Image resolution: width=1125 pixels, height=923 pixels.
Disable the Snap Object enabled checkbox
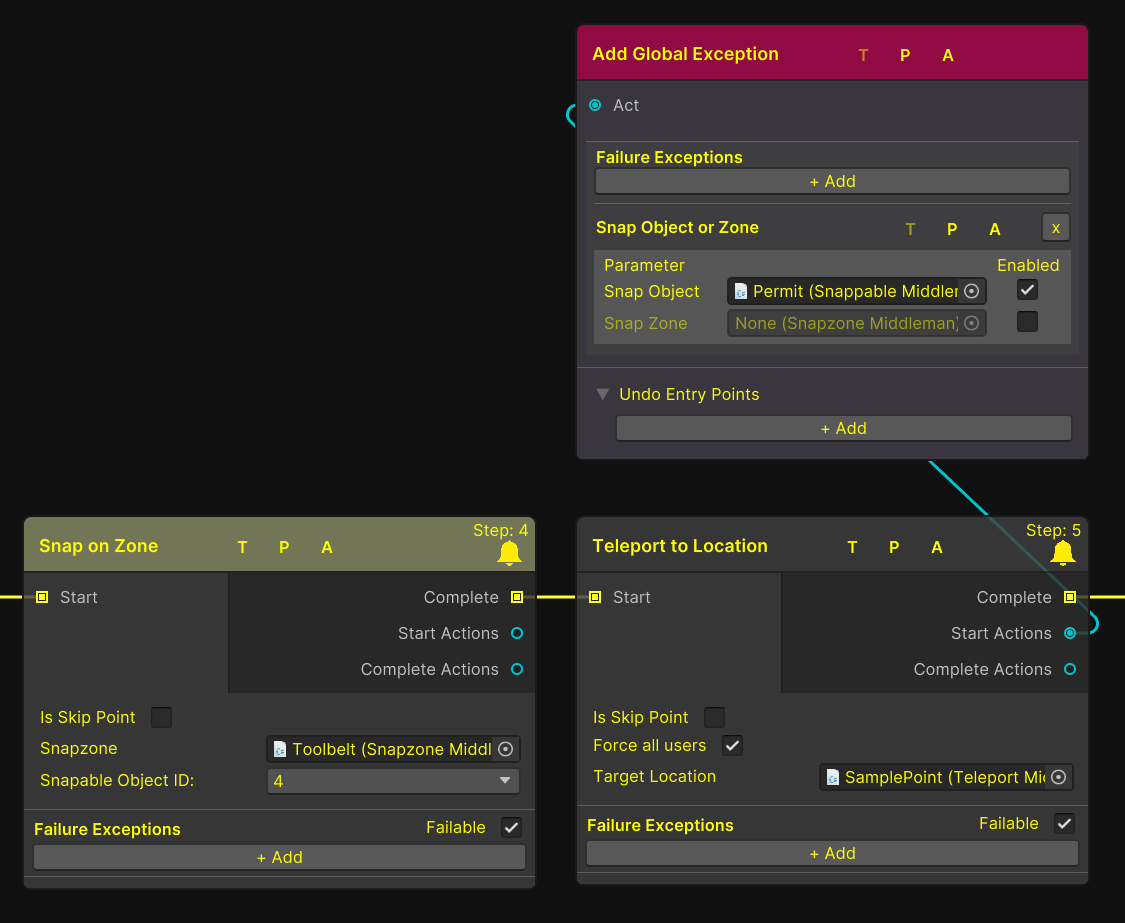click(x=1027, y=290)
